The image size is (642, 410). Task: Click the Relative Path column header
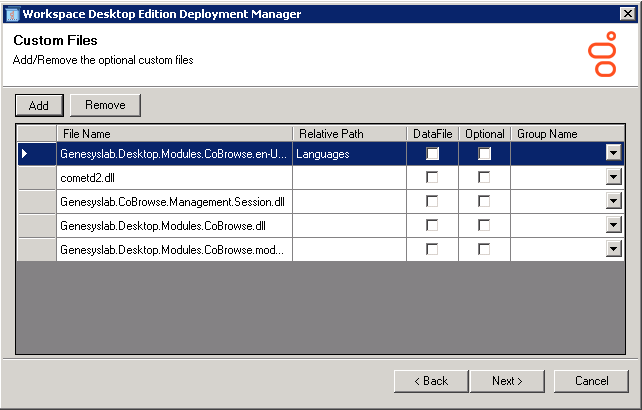point(349,133)
